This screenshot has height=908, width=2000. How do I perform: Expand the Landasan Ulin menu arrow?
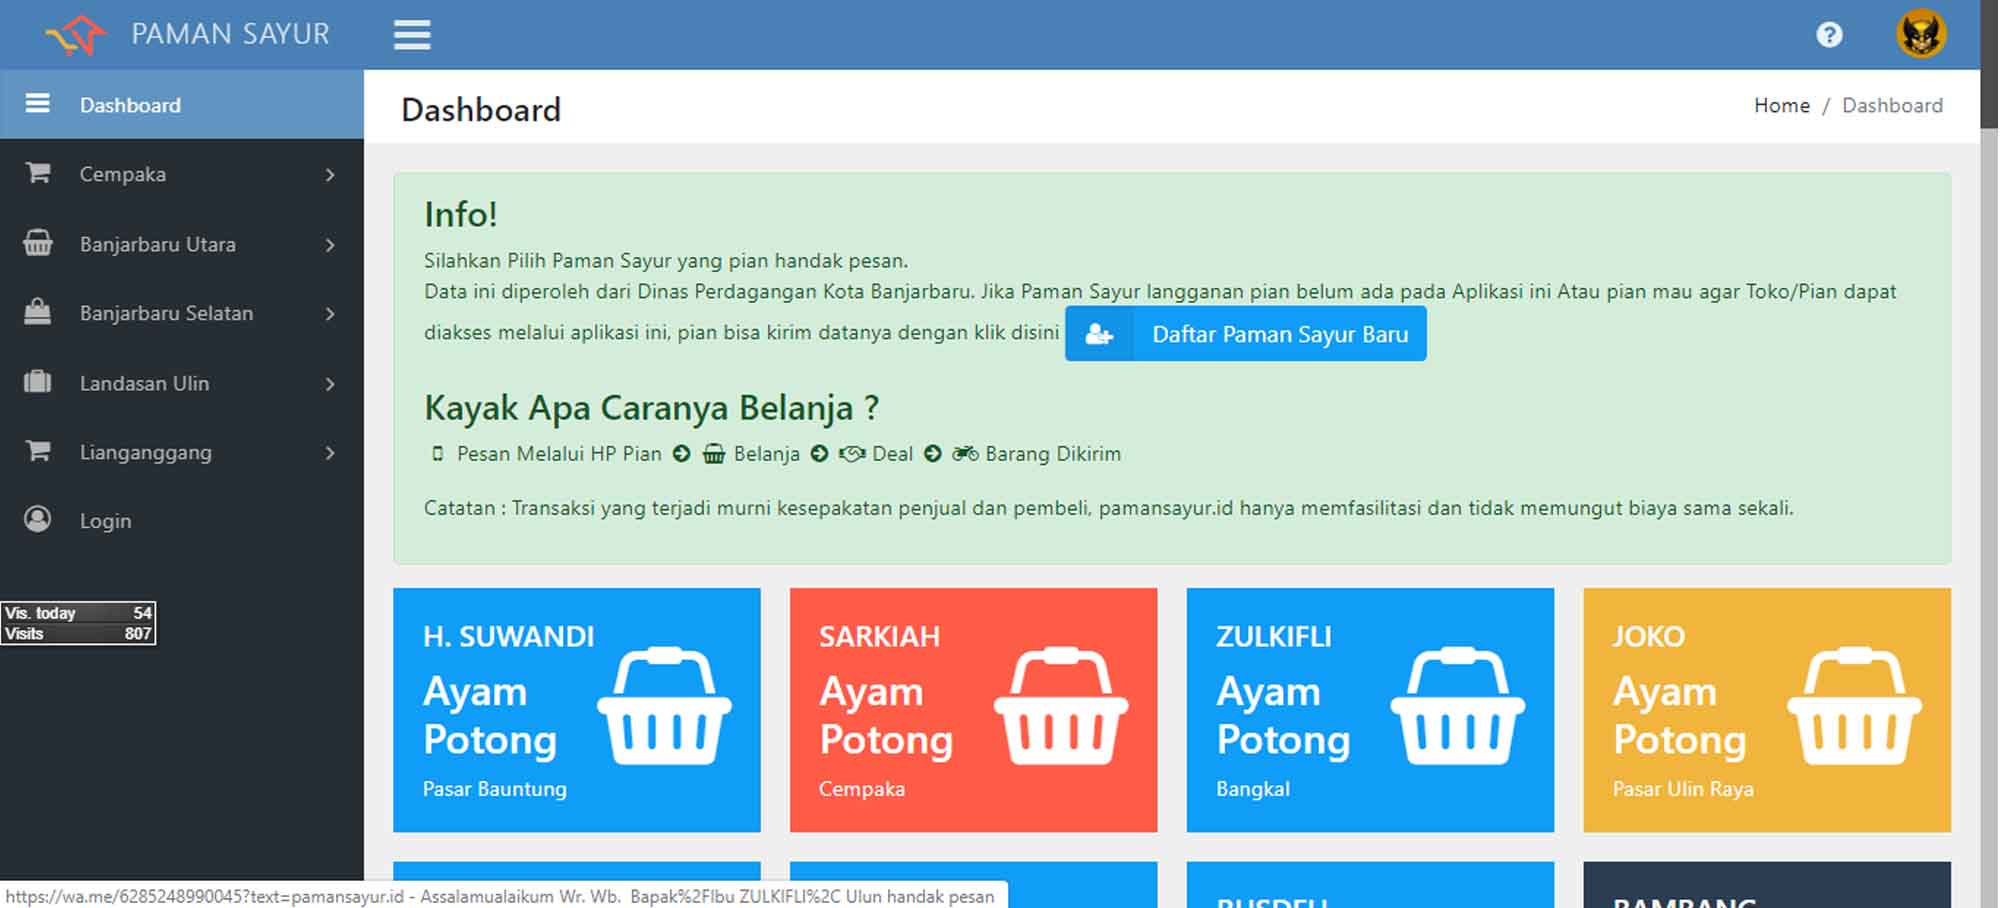(x=330, y=384)
